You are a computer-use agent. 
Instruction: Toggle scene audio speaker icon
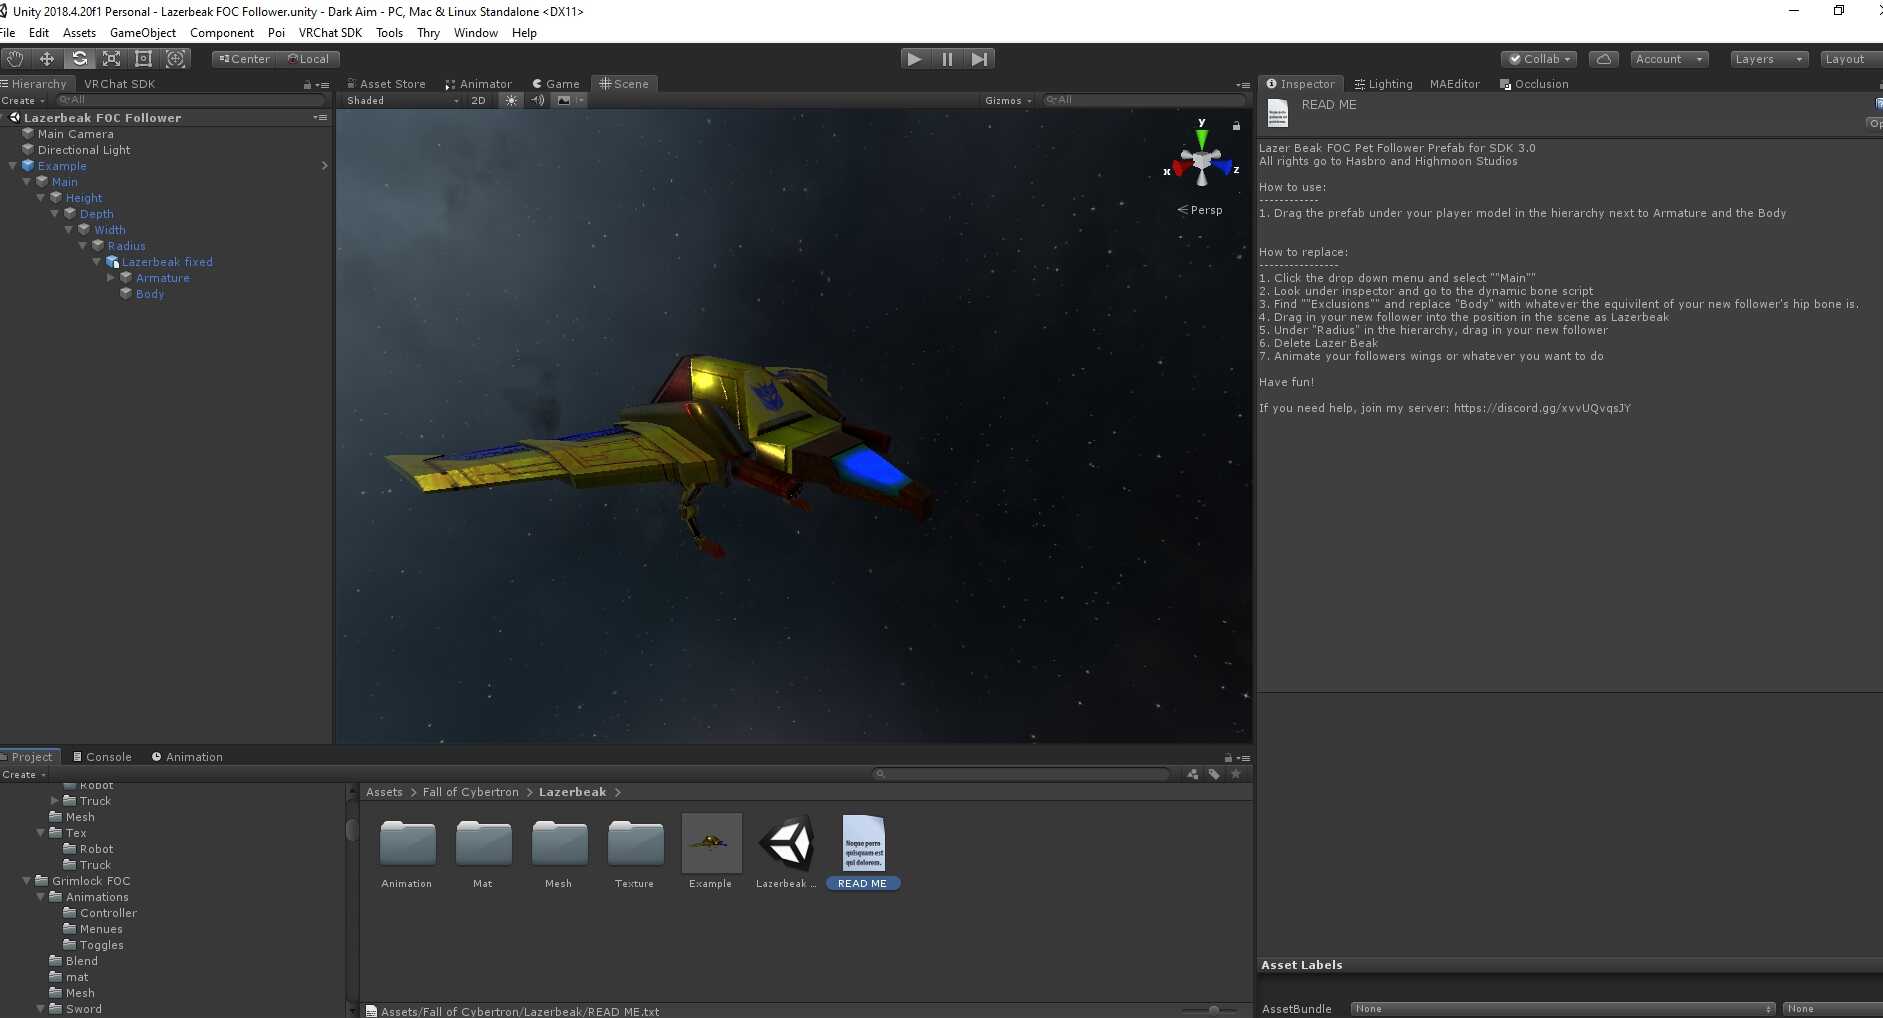point(538,100)
